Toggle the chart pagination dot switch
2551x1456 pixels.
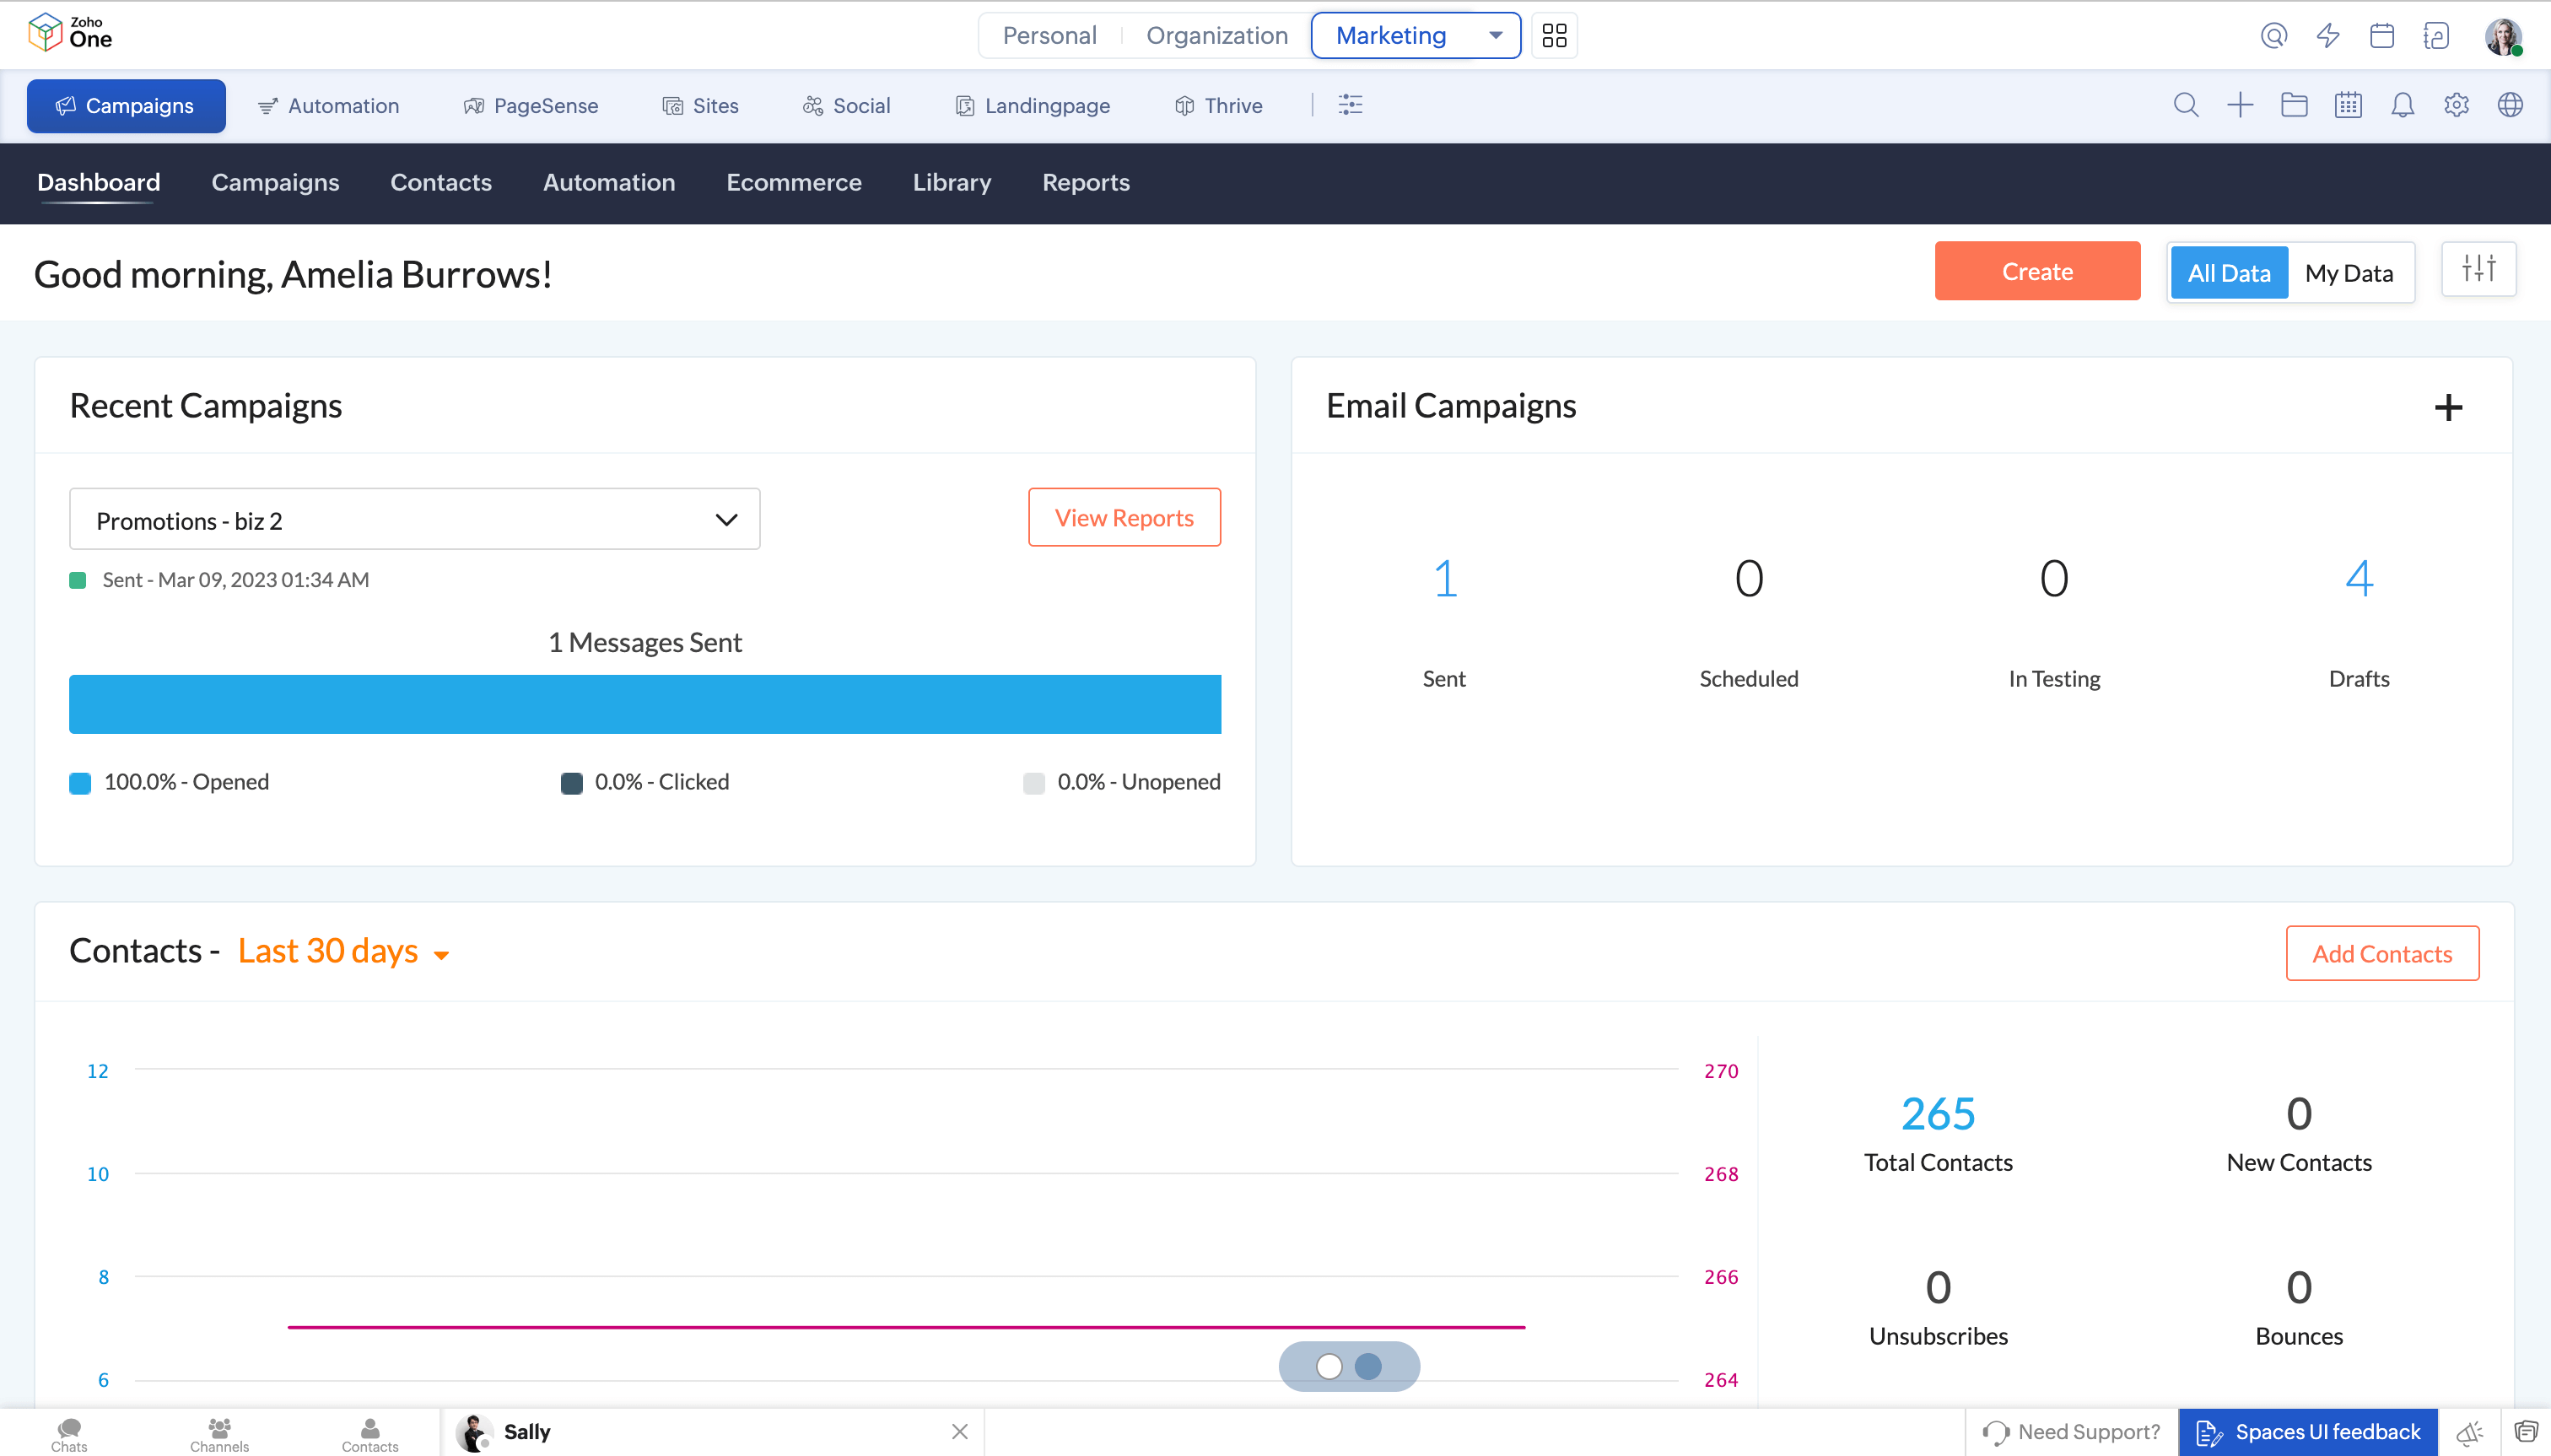click(1348, 1366)
